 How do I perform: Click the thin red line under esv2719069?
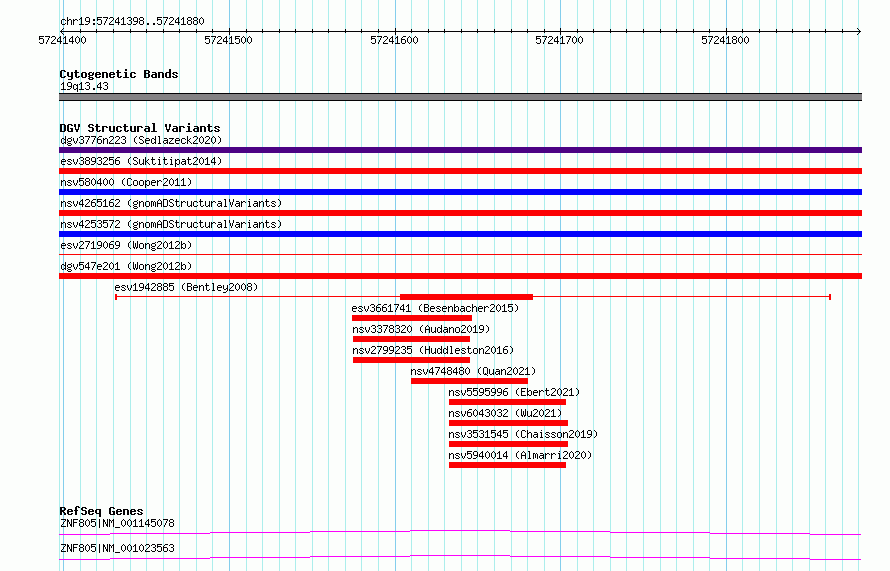[460, 254]
